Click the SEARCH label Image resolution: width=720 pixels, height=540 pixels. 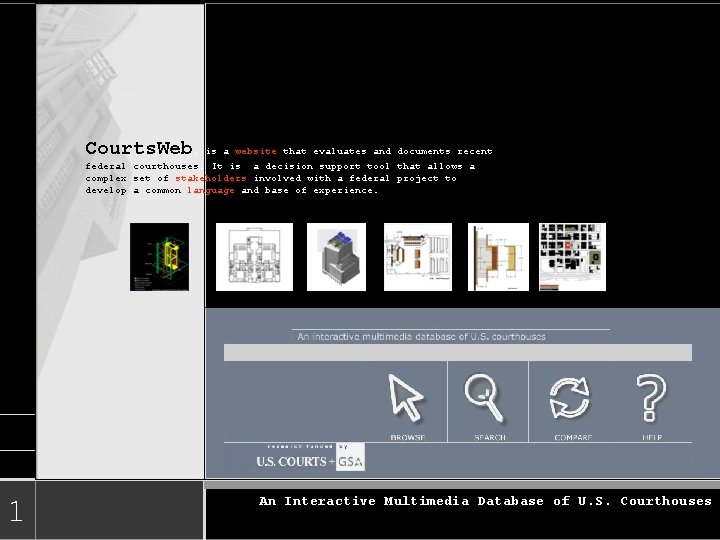pos(490,438)
